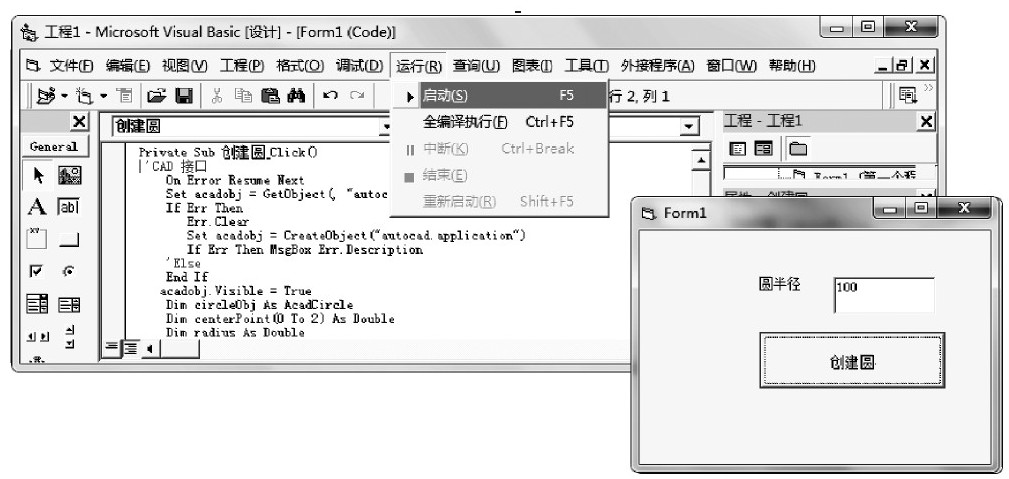Select the OptionButton control in toolbox
1009x479 pixels.
click(x=68, y=272)
